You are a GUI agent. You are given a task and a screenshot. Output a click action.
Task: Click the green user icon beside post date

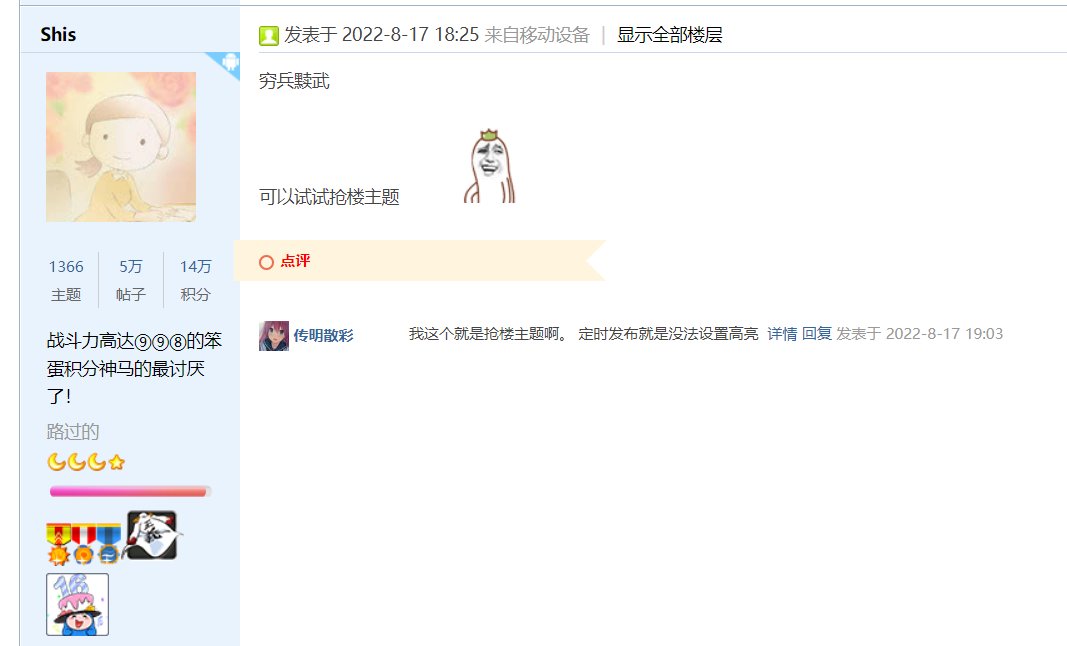269,36
